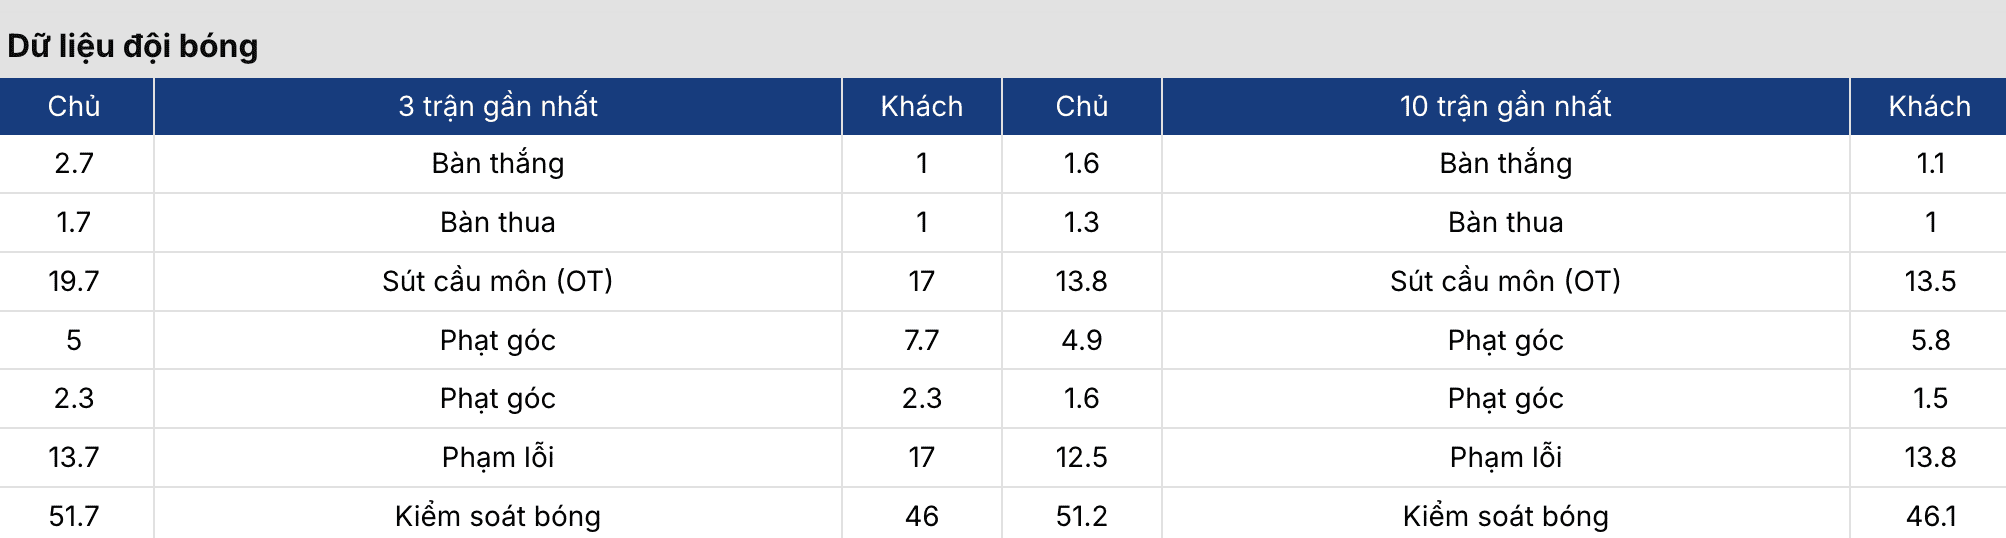The image size is (2006, 538).
Task: Click the home fouls value 13.7
Action: coord(74,457)
